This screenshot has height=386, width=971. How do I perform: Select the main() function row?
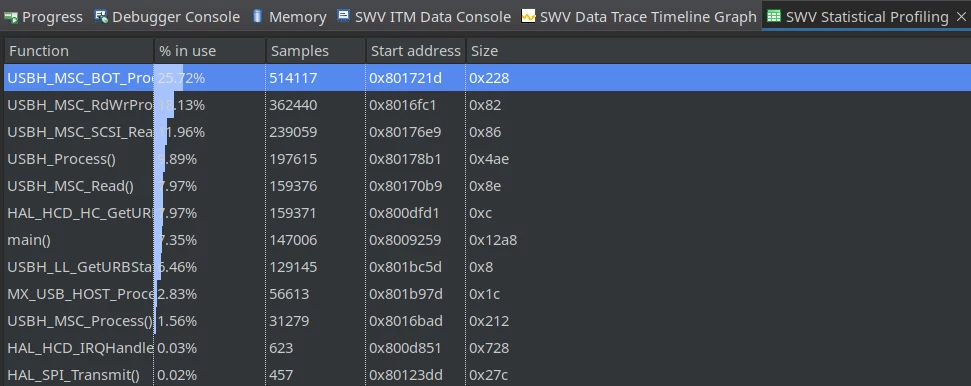[486, 240]
